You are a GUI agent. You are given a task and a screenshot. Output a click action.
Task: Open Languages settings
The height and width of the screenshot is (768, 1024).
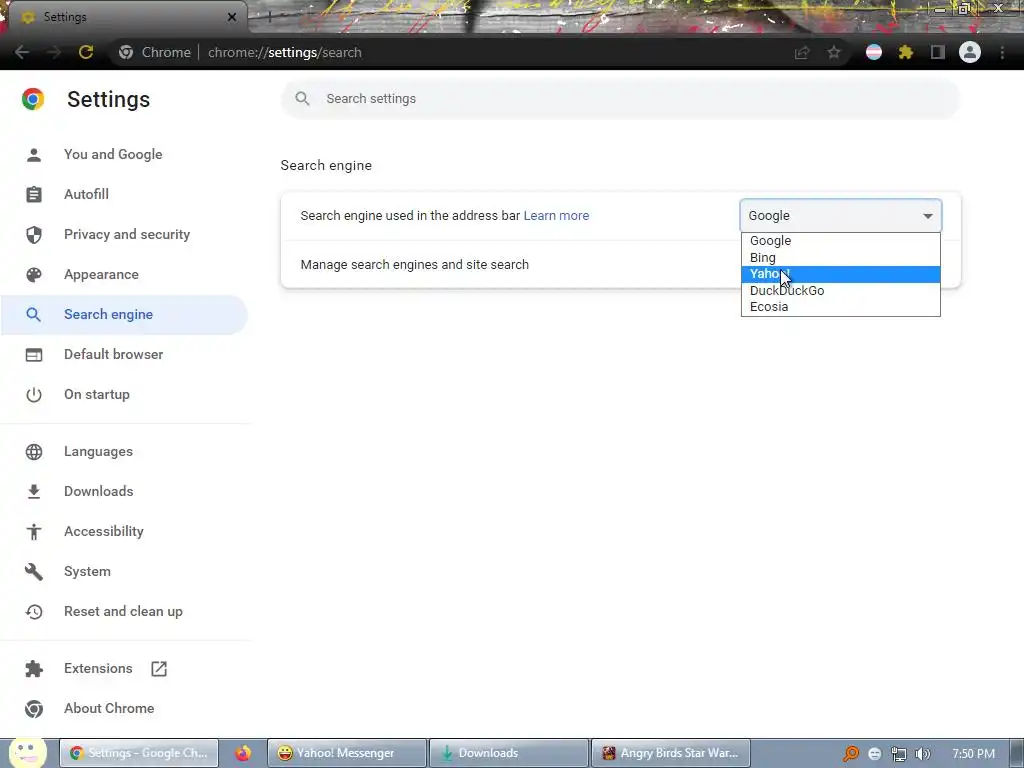[98, 451]
